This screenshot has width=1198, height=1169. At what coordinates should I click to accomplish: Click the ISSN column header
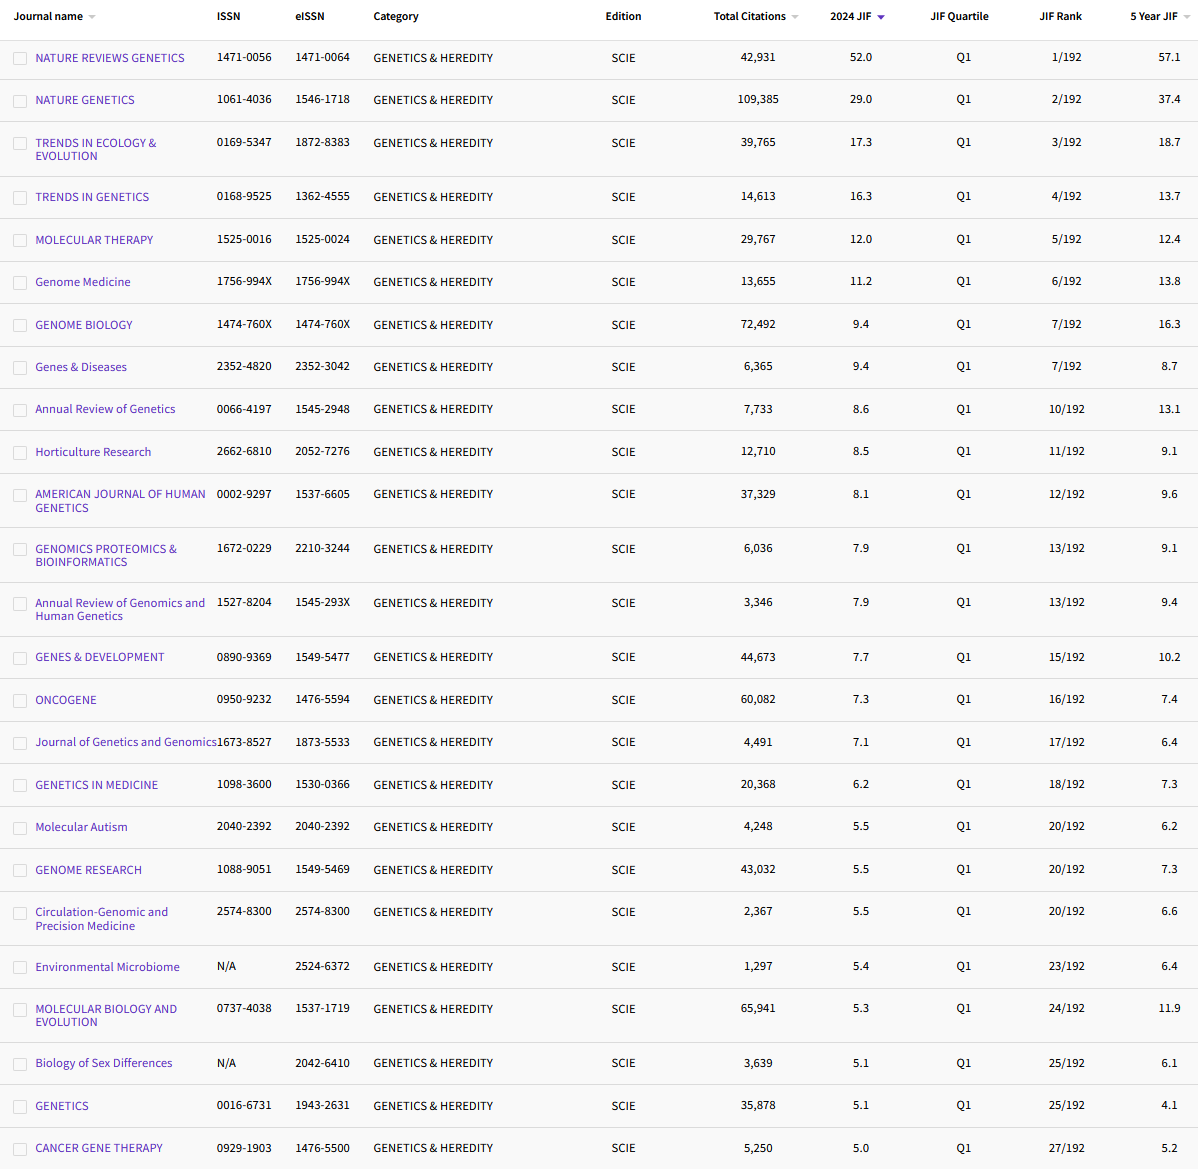(x=229, y=16)
